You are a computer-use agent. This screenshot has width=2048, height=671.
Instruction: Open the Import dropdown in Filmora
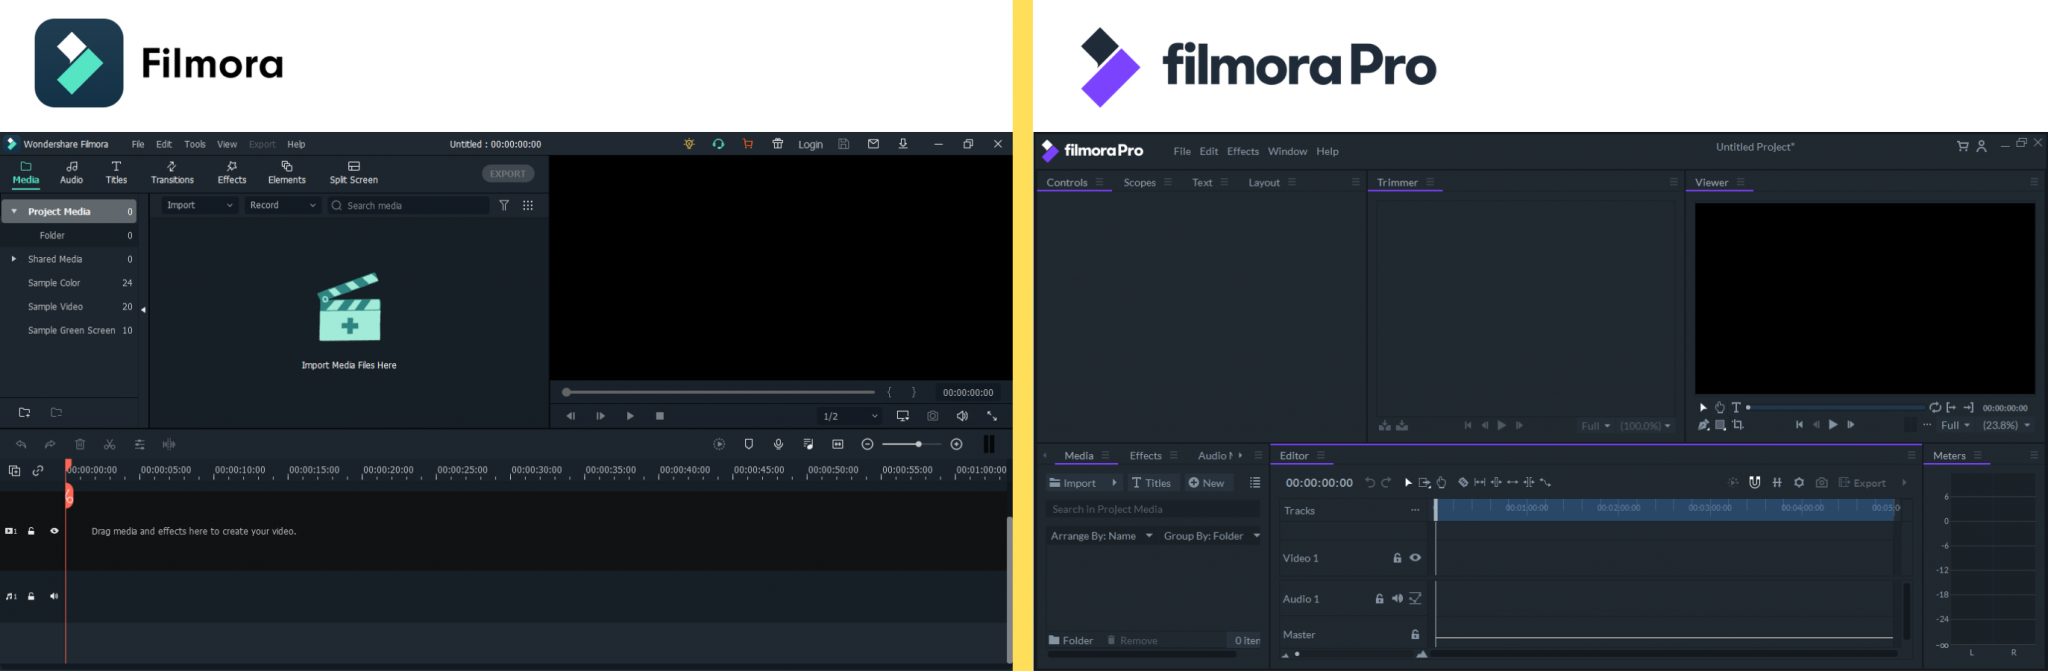click(x=199, y=205)
